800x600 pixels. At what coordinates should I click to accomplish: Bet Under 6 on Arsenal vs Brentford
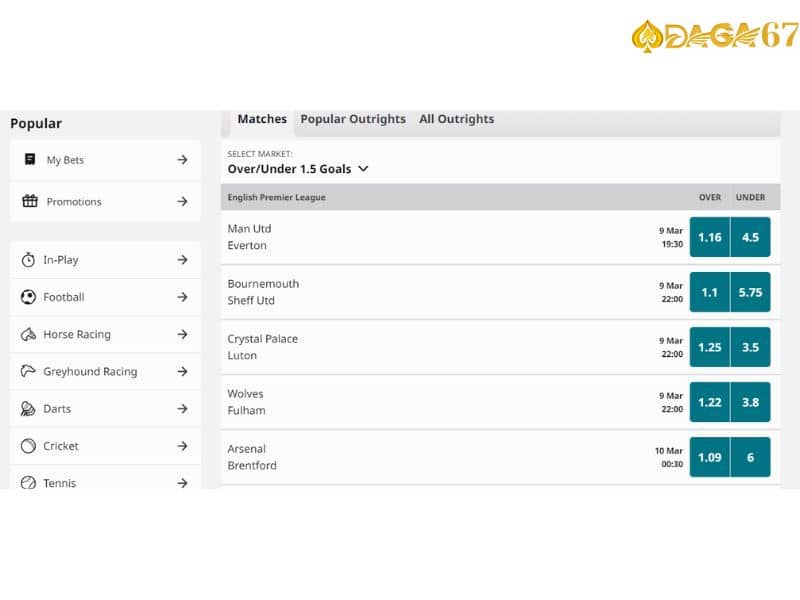click(751, 457)
